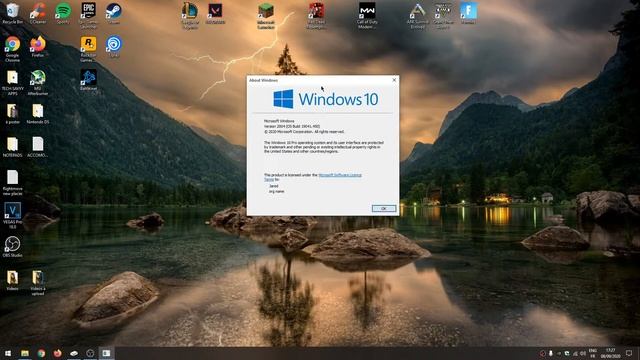
Task: Open Chrome from the taskbar
Action: (x=41, y=353)
